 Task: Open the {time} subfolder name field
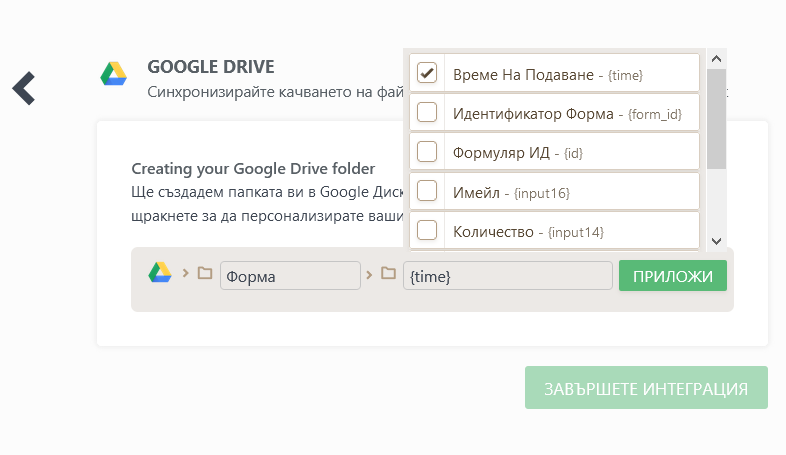pyautogui.click(x=508, y=276)
